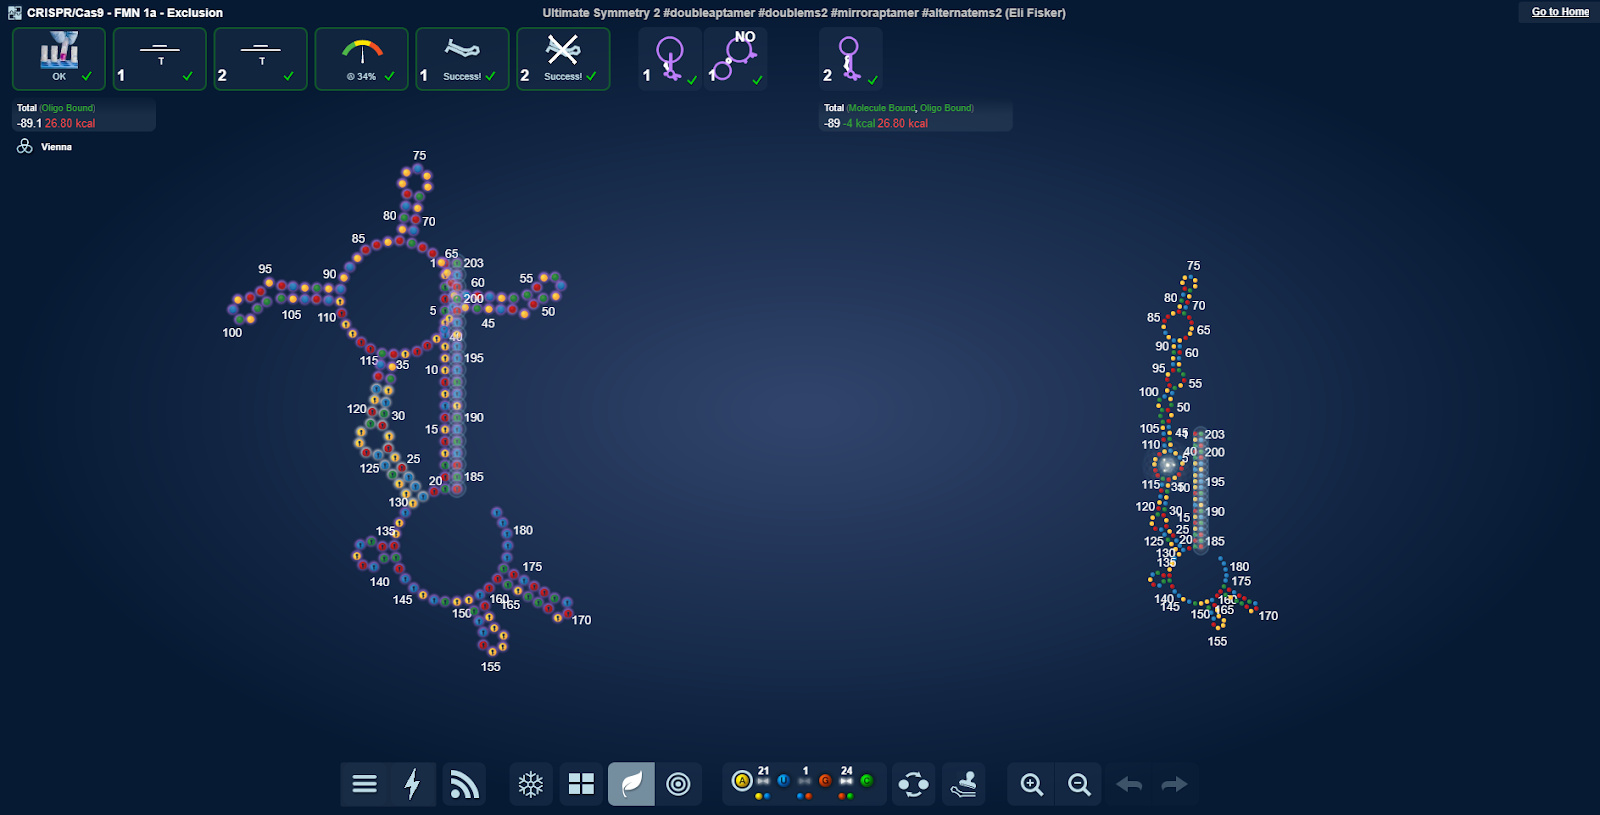This screenshot has height=815, width=1600.
Task: Select the state 2 purple aptamer shape constraint
Action: click(850, 59)
